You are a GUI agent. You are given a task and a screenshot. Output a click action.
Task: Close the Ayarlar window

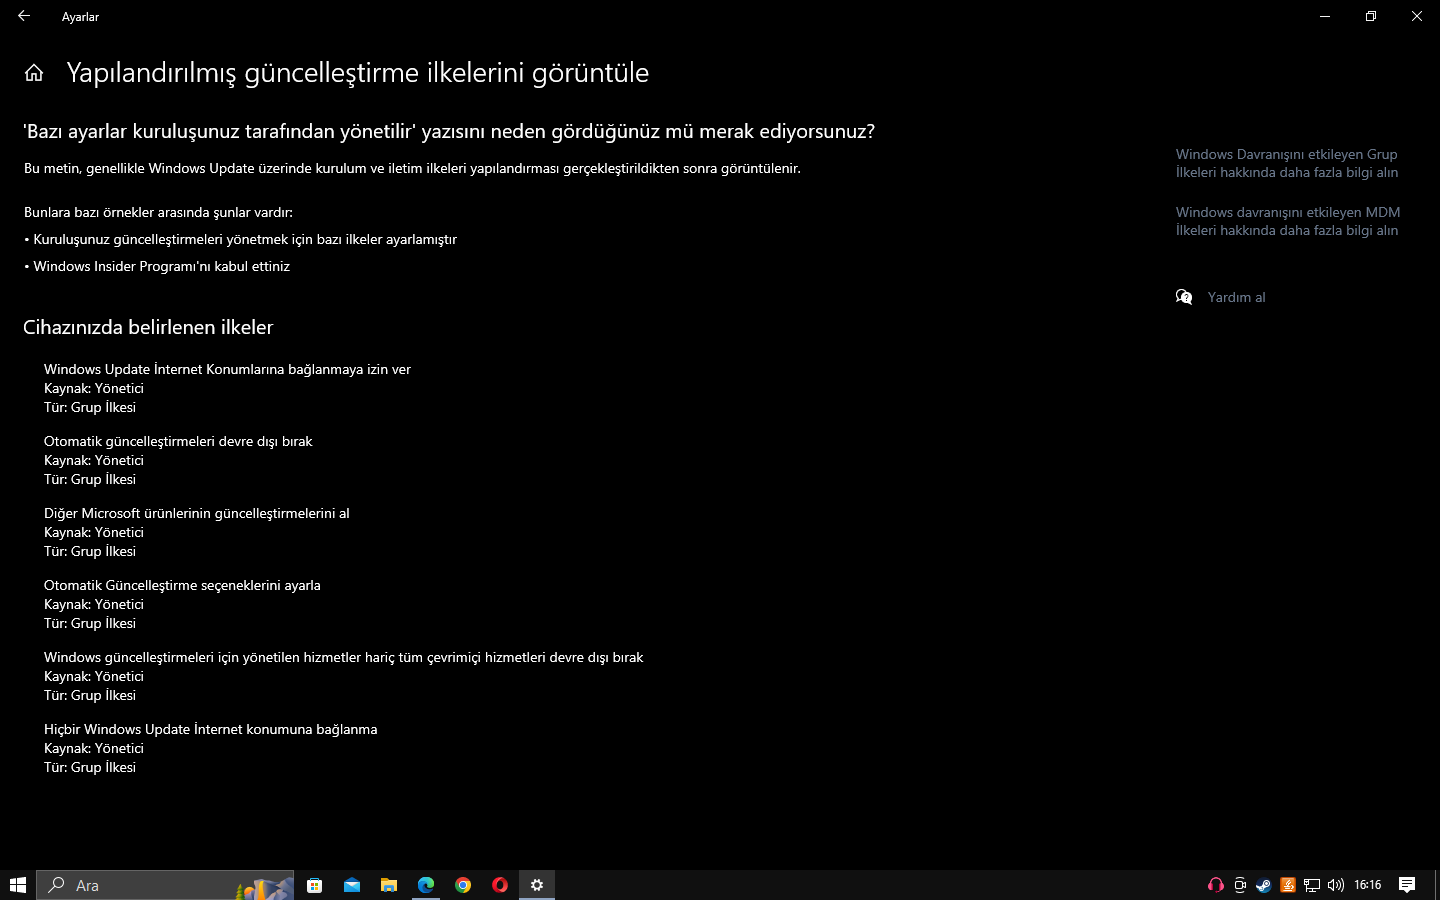point(1417,16)
